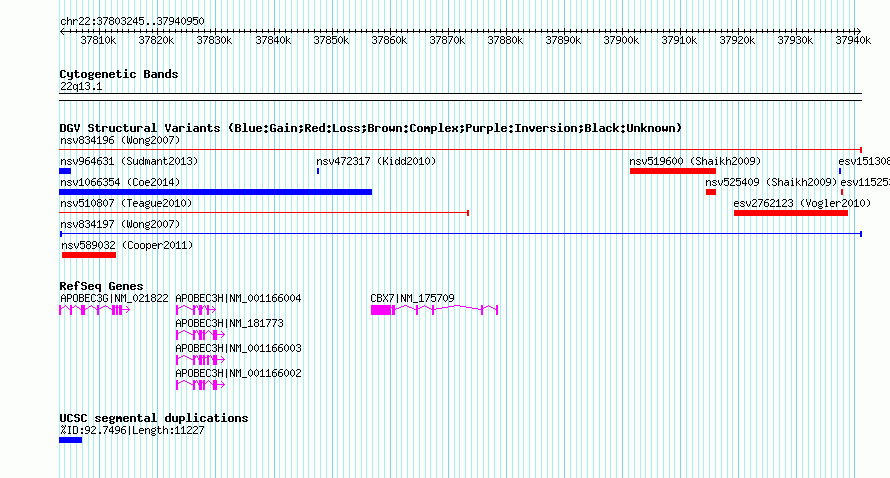890x478 pixels.
Task: Select variant label nsv472317 (Kidd2010)
Action: (376, 161)
